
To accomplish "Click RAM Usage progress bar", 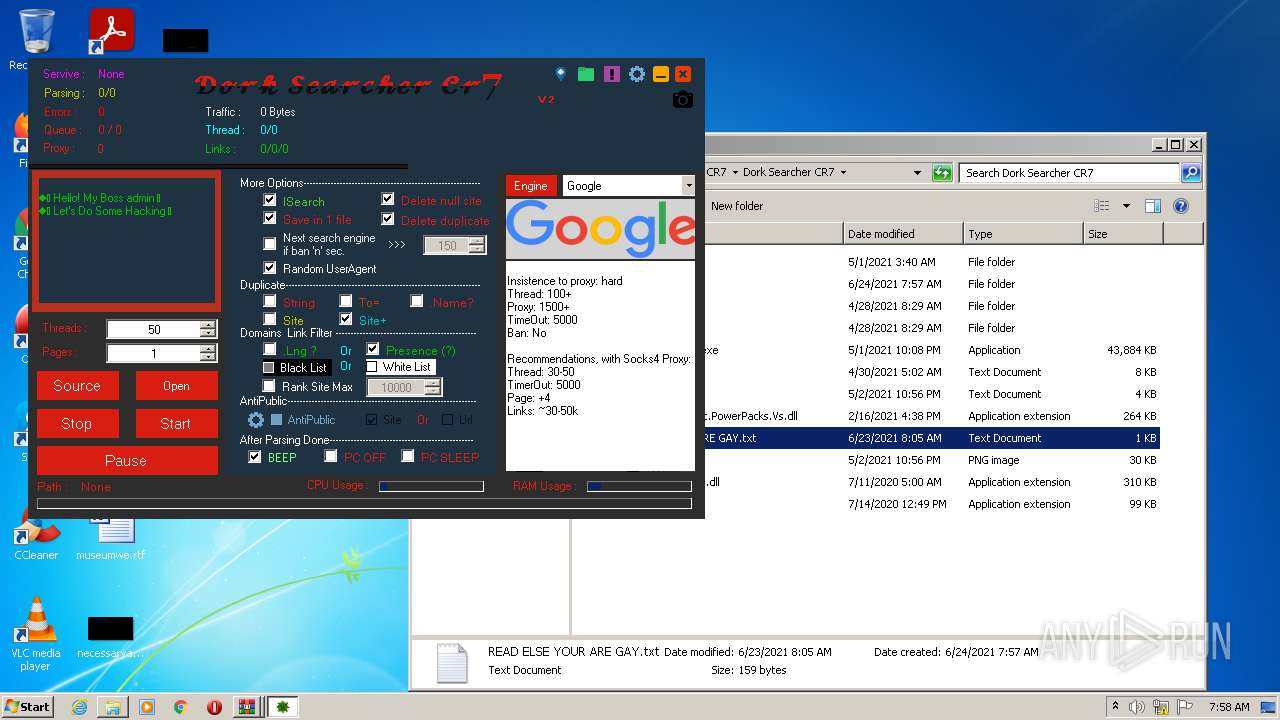I will click(x=639, y=486).
